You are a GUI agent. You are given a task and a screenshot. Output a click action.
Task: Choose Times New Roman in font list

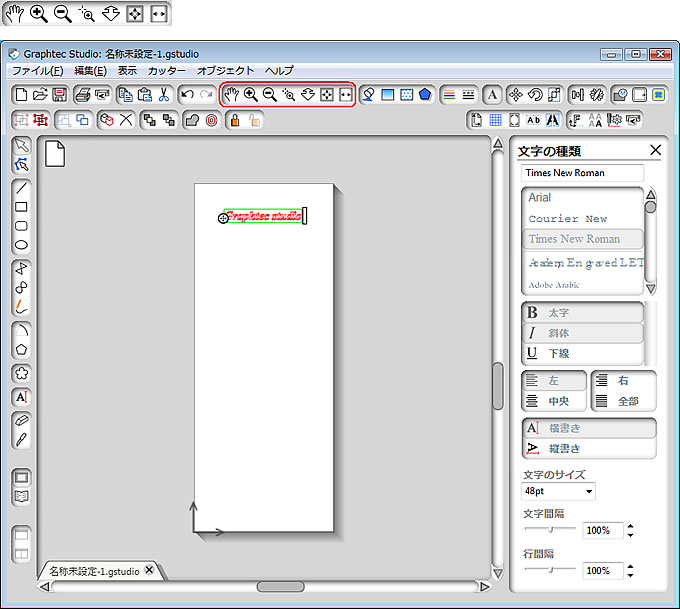coord(583,239)
